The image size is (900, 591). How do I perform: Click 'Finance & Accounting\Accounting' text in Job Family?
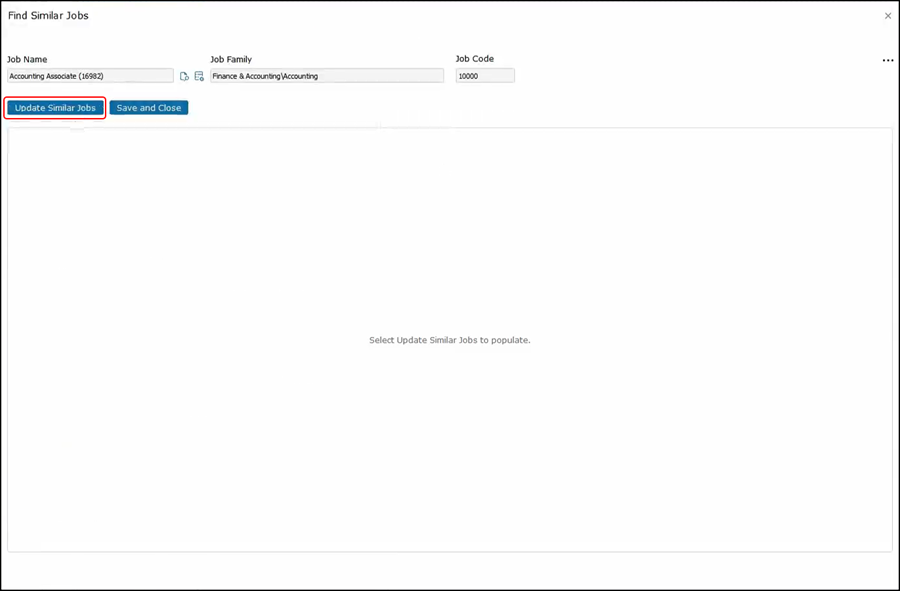pyautogui.click(x=266, y=76)
